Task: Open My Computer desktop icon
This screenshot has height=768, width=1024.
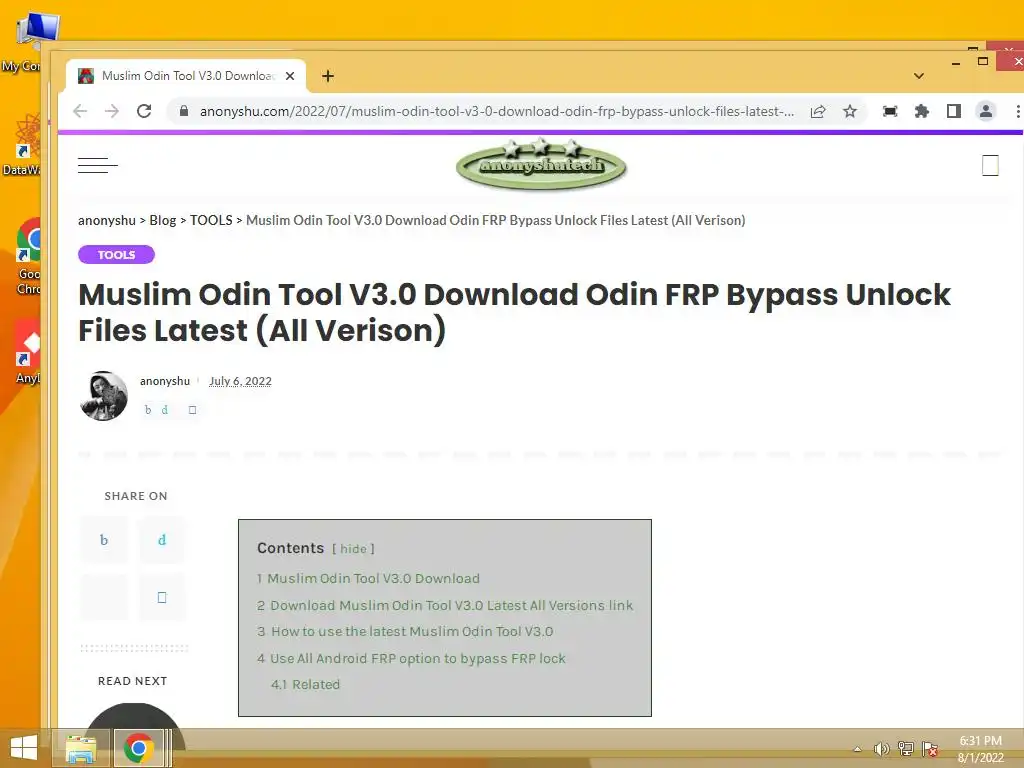Action: tap(29, 42)
